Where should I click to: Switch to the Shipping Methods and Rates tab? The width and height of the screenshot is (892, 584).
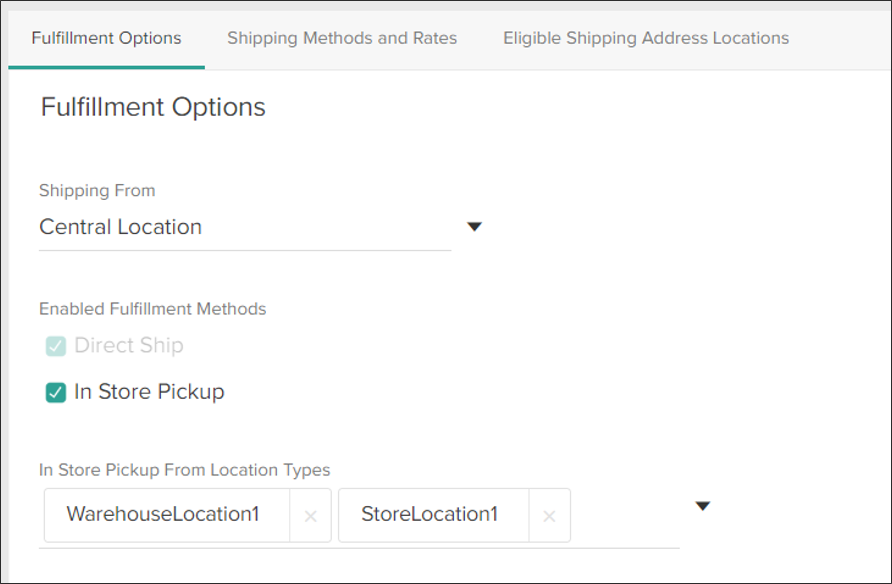tap(342, 38)
